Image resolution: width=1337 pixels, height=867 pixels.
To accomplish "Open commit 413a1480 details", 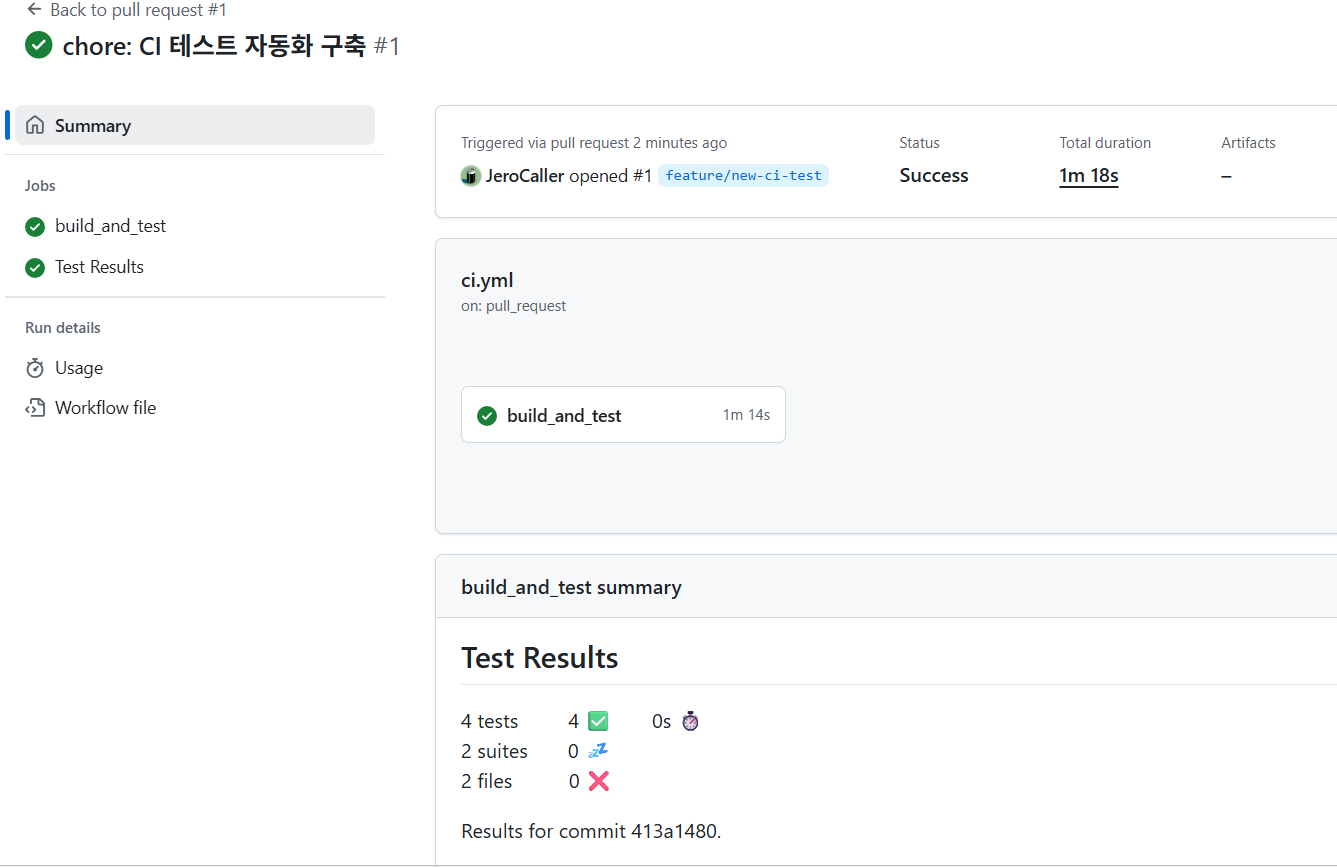I will (x=675, y=831).
